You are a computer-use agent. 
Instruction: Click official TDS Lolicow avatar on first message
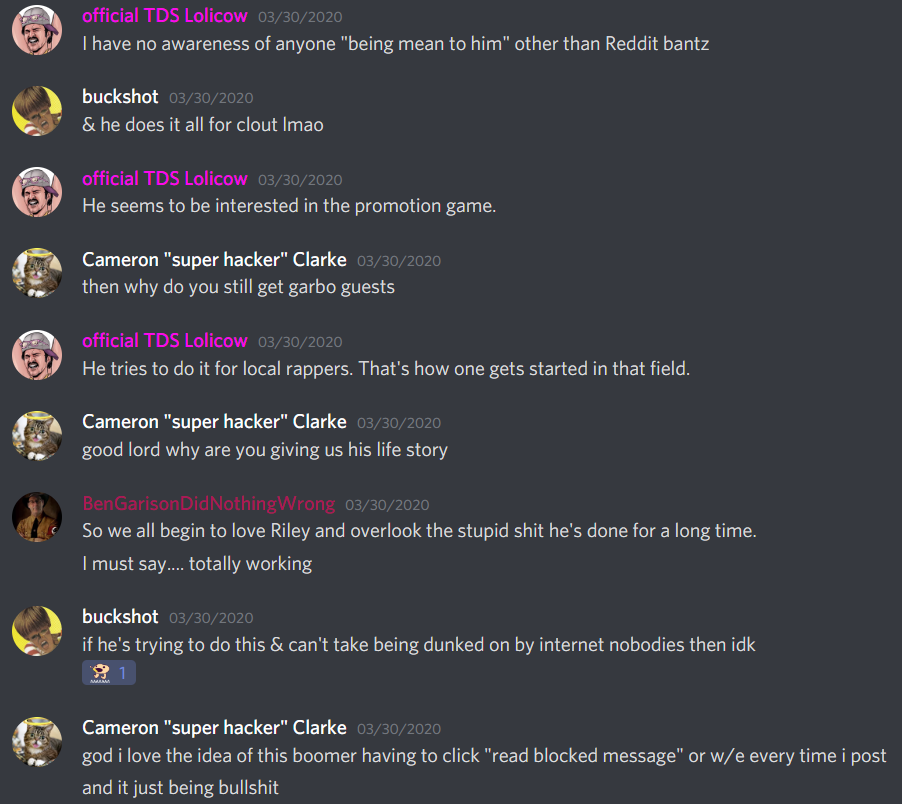point(37,30)
